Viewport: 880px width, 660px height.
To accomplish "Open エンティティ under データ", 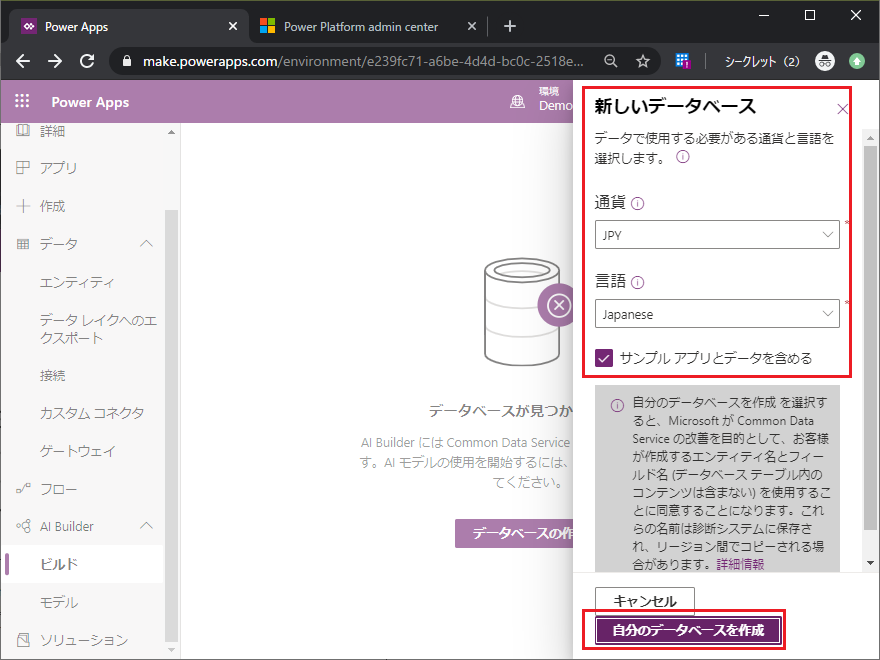I will tap(77, 282).
